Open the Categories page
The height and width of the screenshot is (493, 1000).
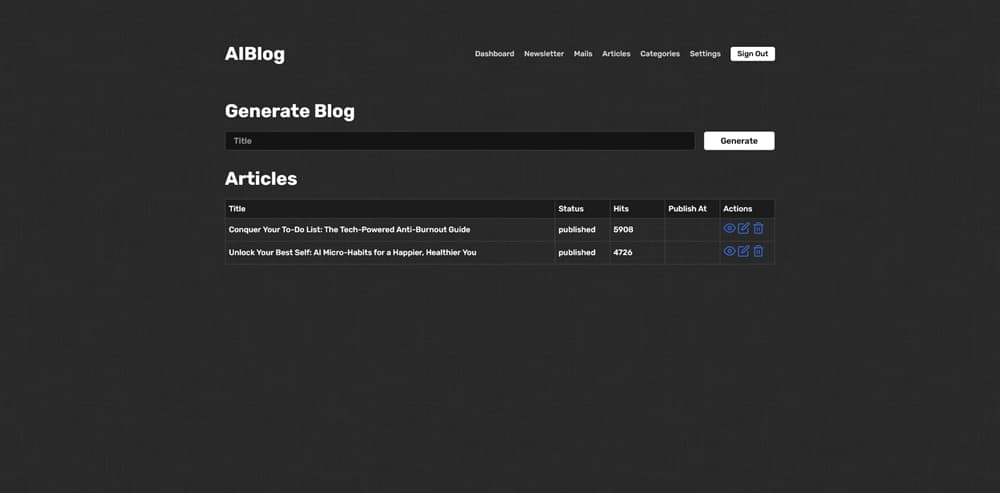(x=660, y=54)
